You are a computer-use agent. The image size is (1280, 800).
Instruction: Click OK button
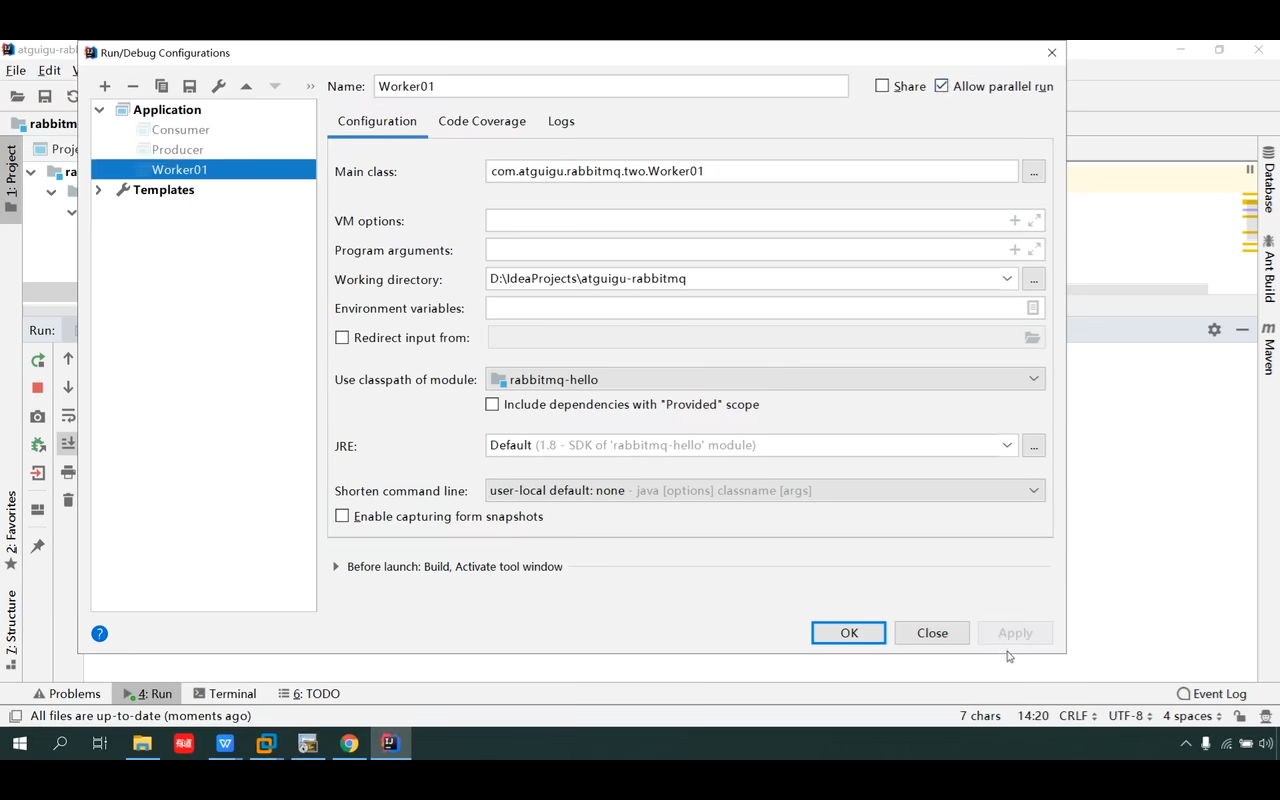(849, 633)
